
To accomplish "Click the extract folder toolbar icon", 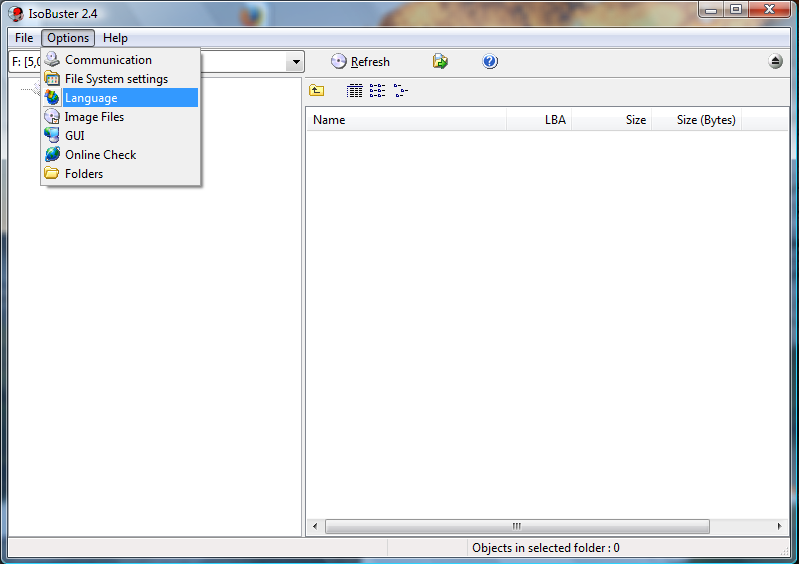I will click(440, 62).
